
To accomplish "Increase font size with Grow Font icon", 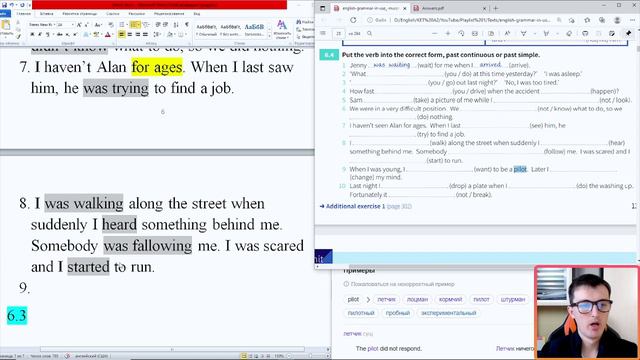I will pos(79,25).
